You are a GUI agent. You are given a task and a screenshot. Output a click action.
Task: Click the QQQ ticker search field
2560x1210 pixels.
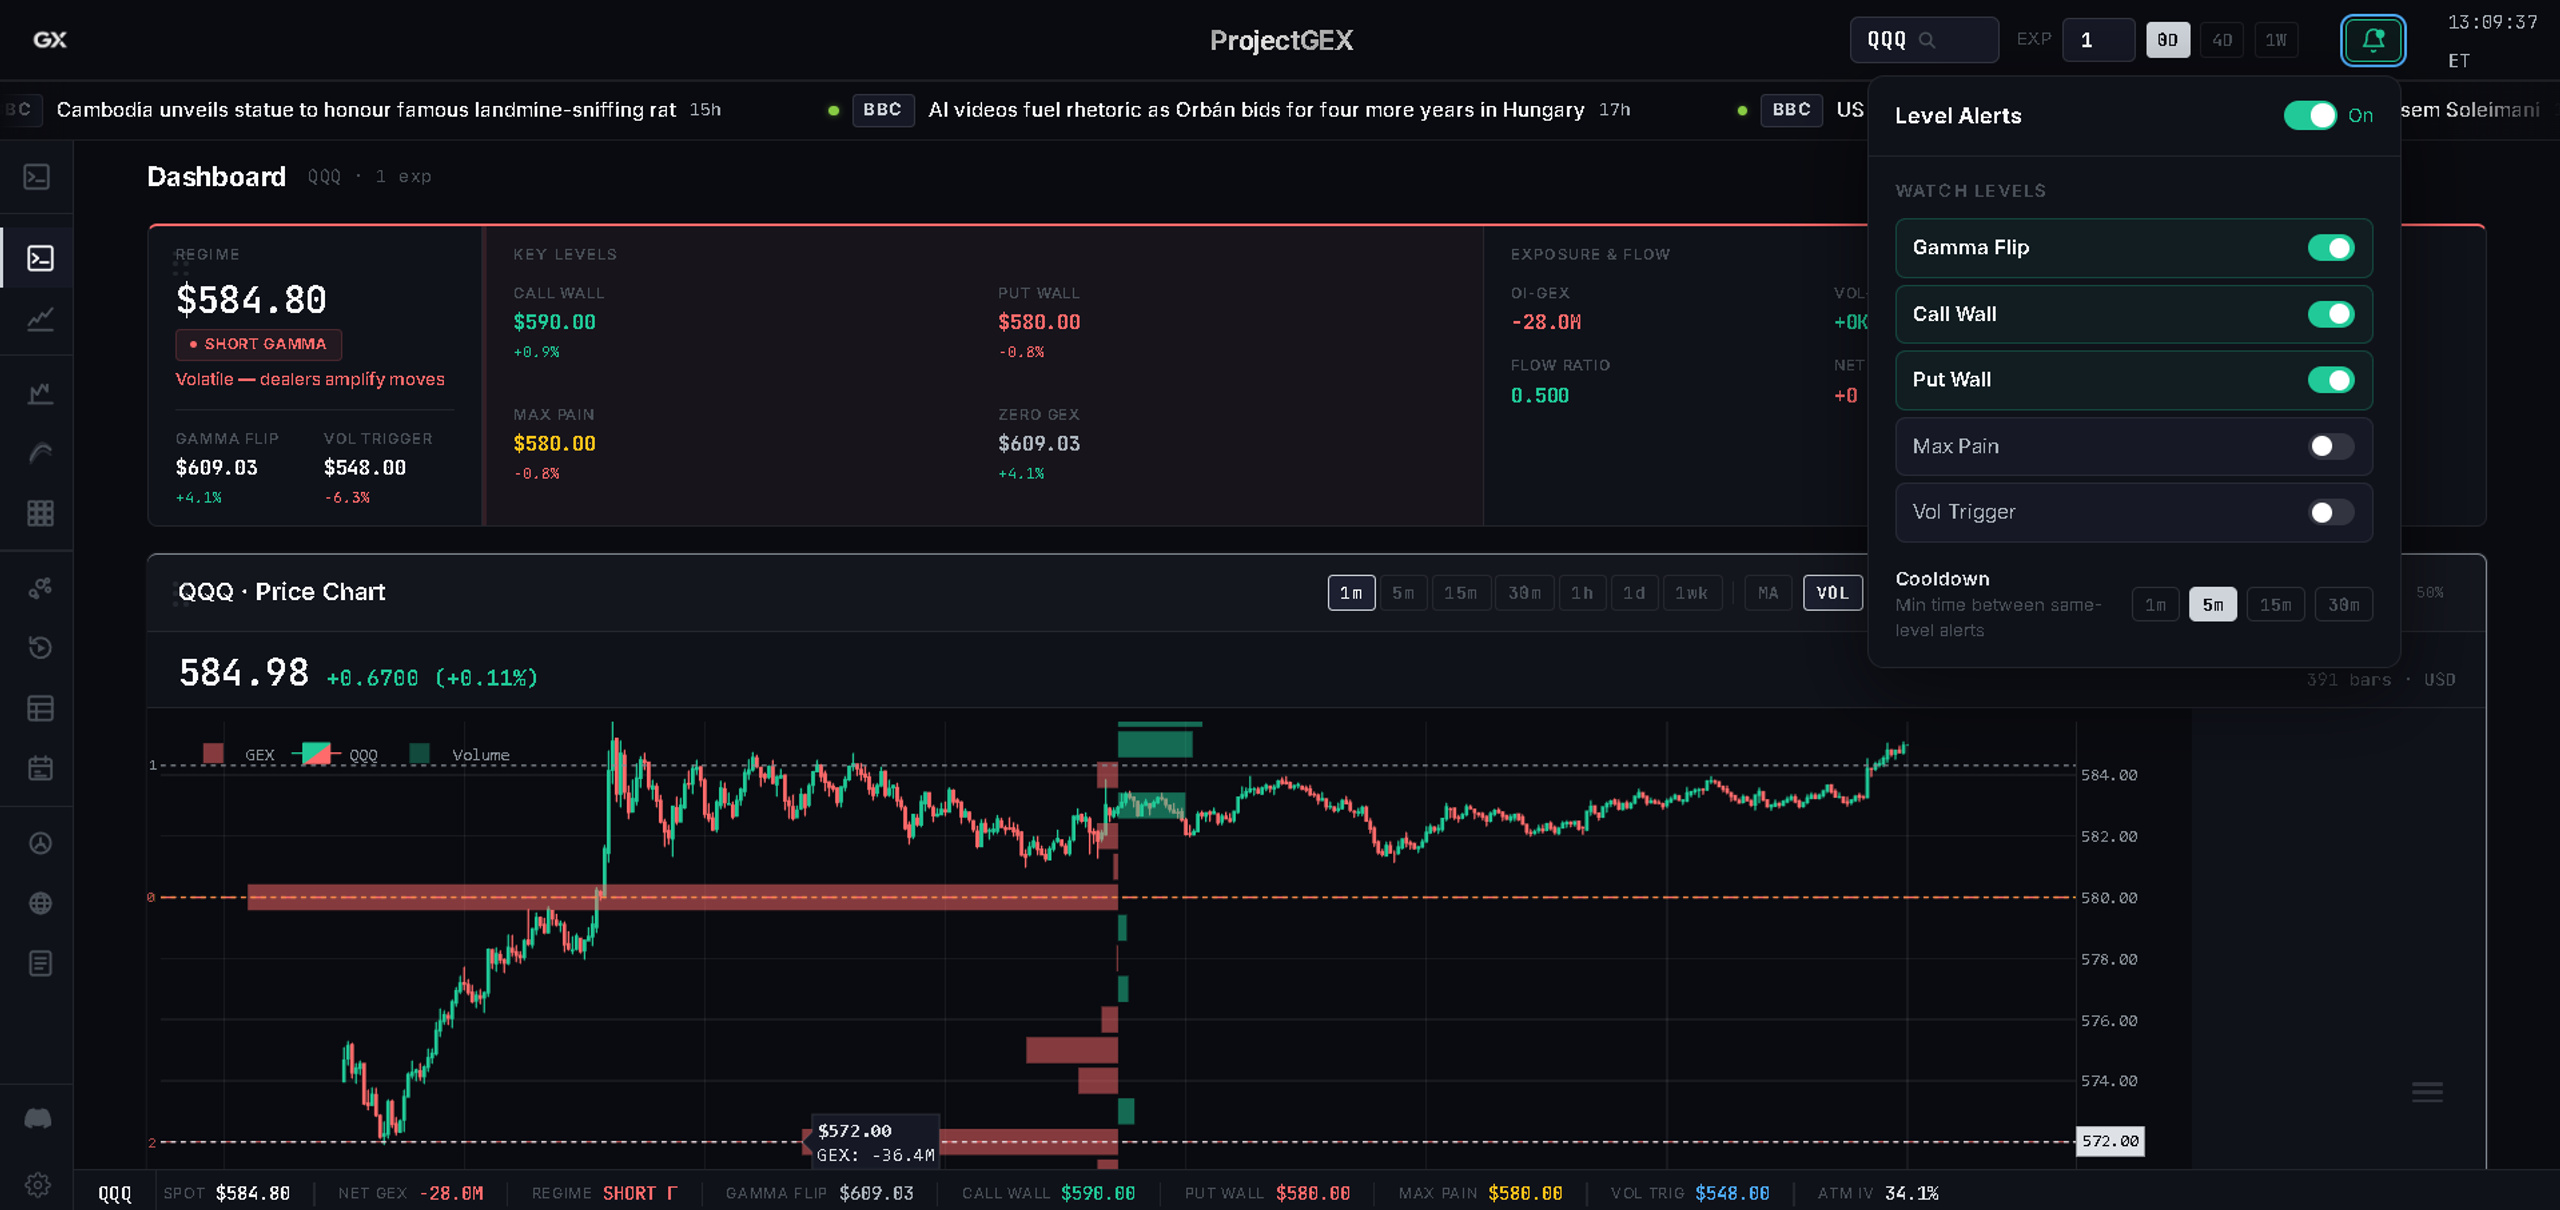coord(1924,40)
